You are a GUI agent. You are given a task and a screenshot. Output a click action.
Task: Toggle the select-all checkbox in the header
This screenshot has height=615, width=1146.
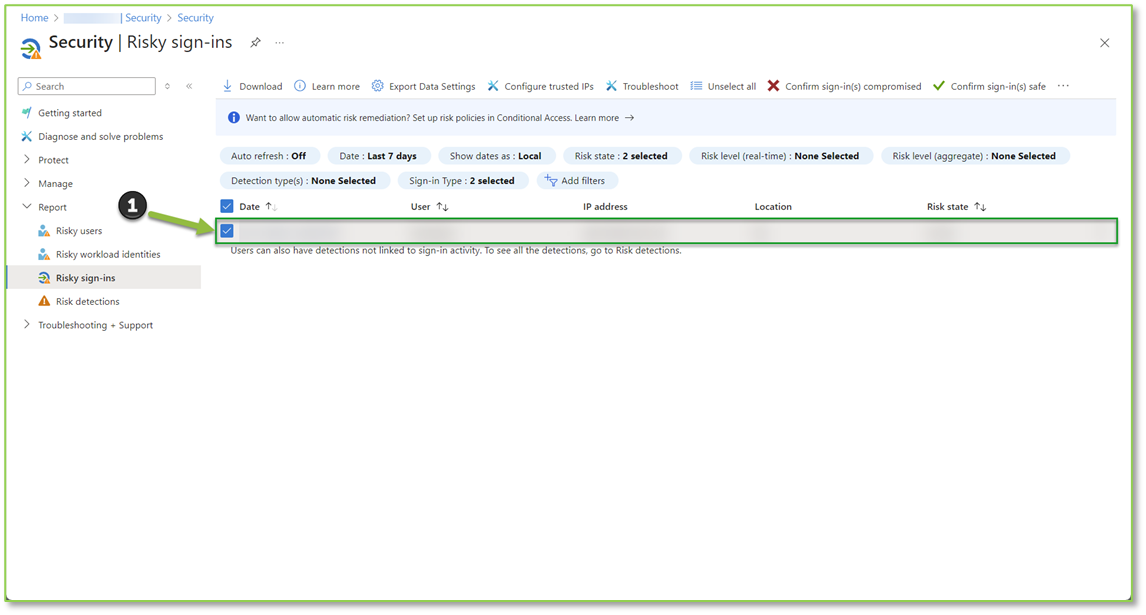[226, 205]
